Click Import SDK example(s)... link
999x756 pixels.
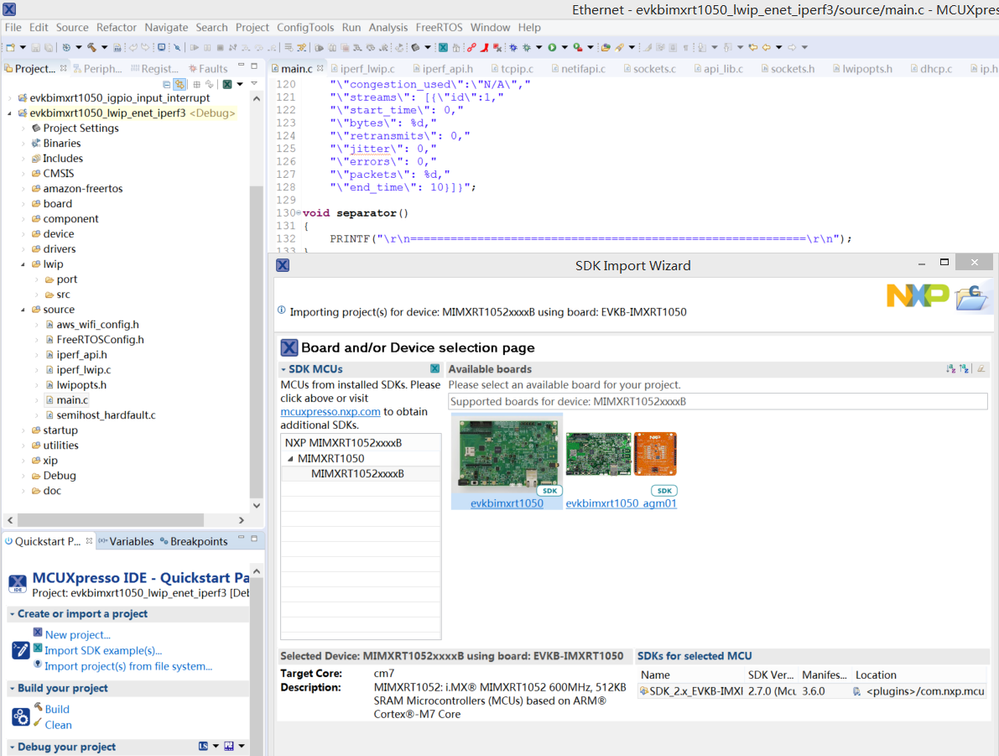click(103, 650)
